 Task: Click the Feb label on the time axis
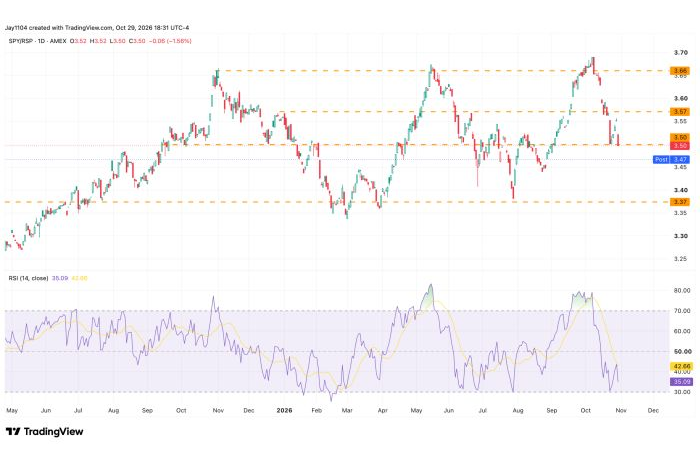[x=317, y=410]
